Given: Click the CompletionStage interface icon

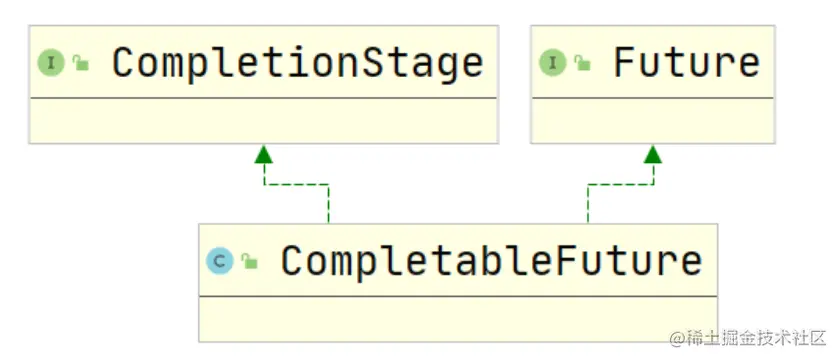Looking at the screenshot, I should [x=51, y=63].
